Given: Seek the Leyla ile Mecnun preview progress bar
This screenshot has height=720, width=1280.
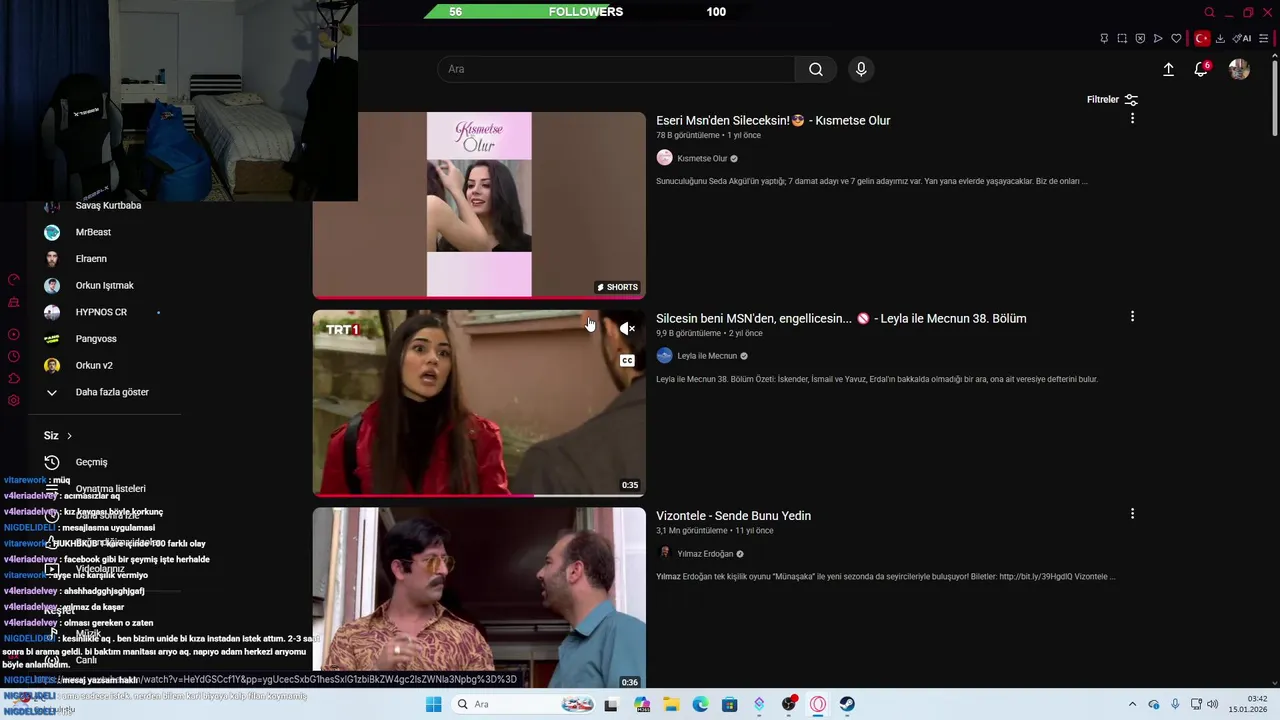Looking at the screenshot, I should (479, 495).
